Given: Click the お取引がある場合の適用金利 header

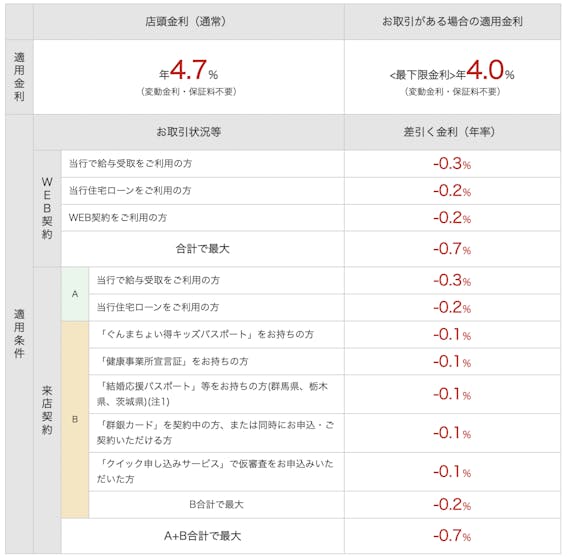Looking at the screenshot, I should click(x=452, y=21).
